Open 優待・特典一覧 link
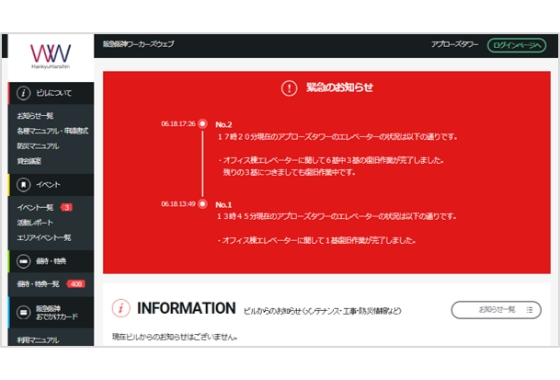 pyautogui.click(x=38, y=284)
